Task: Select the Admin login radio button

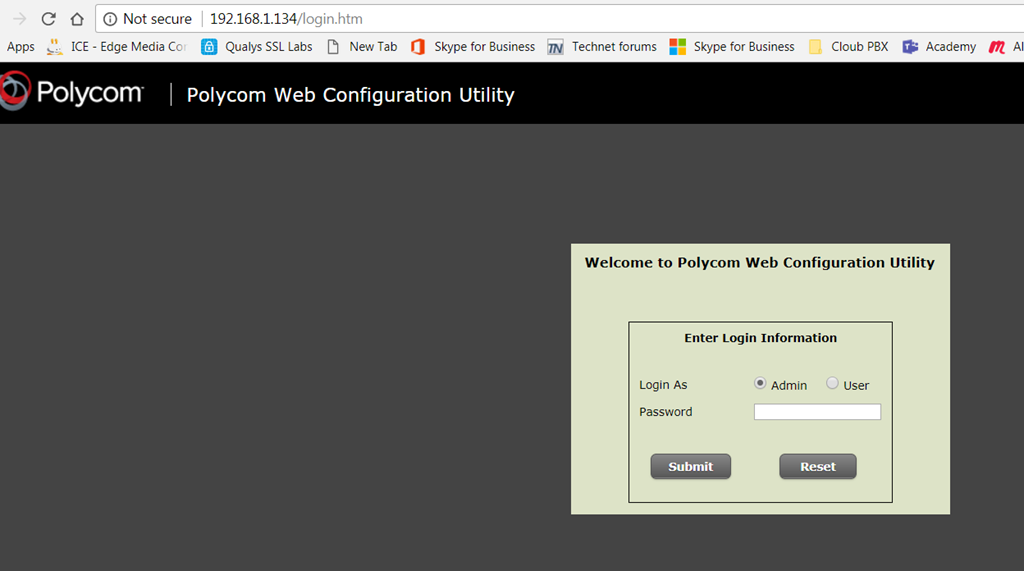Action: pyautogui.click(x=760, y=384)
